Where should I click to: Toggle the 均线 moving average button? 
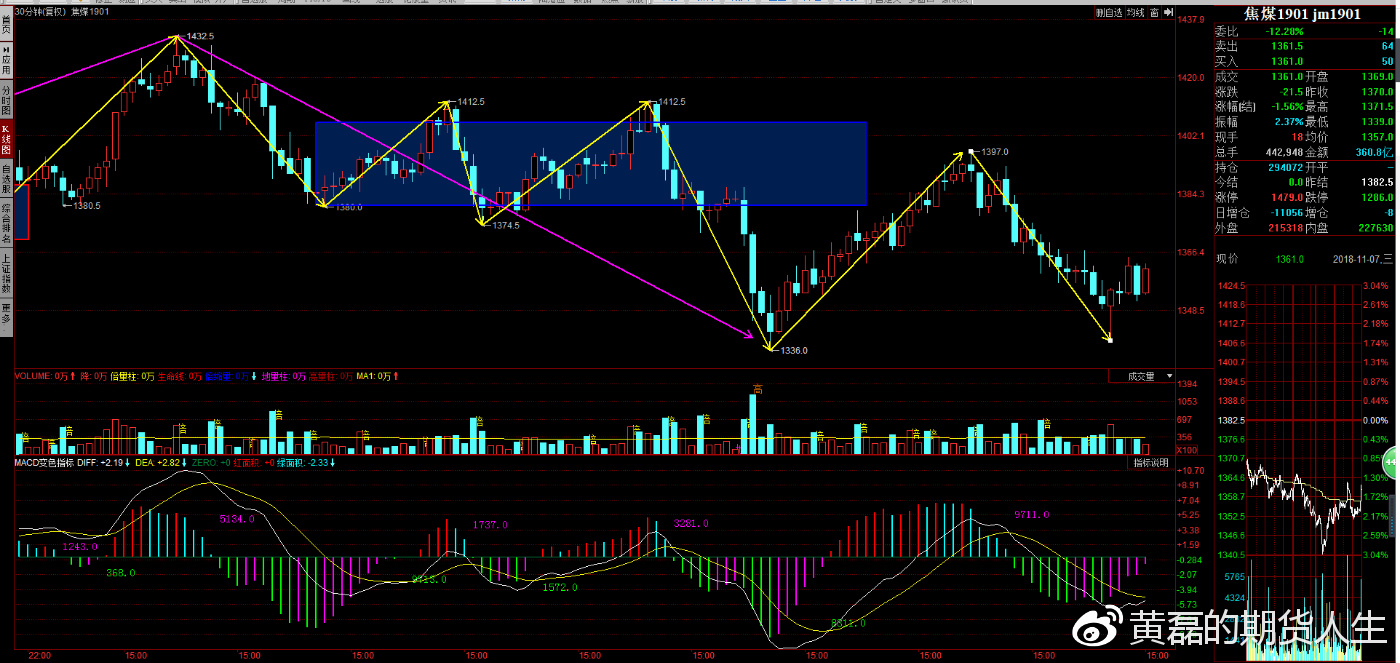tap(1134, 13)
